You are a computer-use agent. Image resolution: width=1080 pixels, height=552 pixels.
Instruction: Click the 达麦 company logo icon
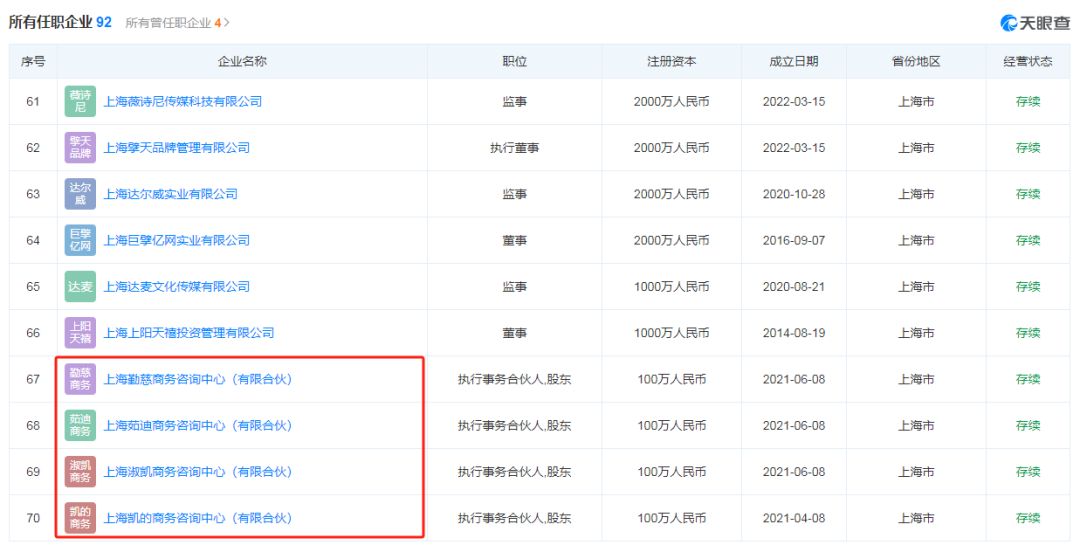coord(80,286)
